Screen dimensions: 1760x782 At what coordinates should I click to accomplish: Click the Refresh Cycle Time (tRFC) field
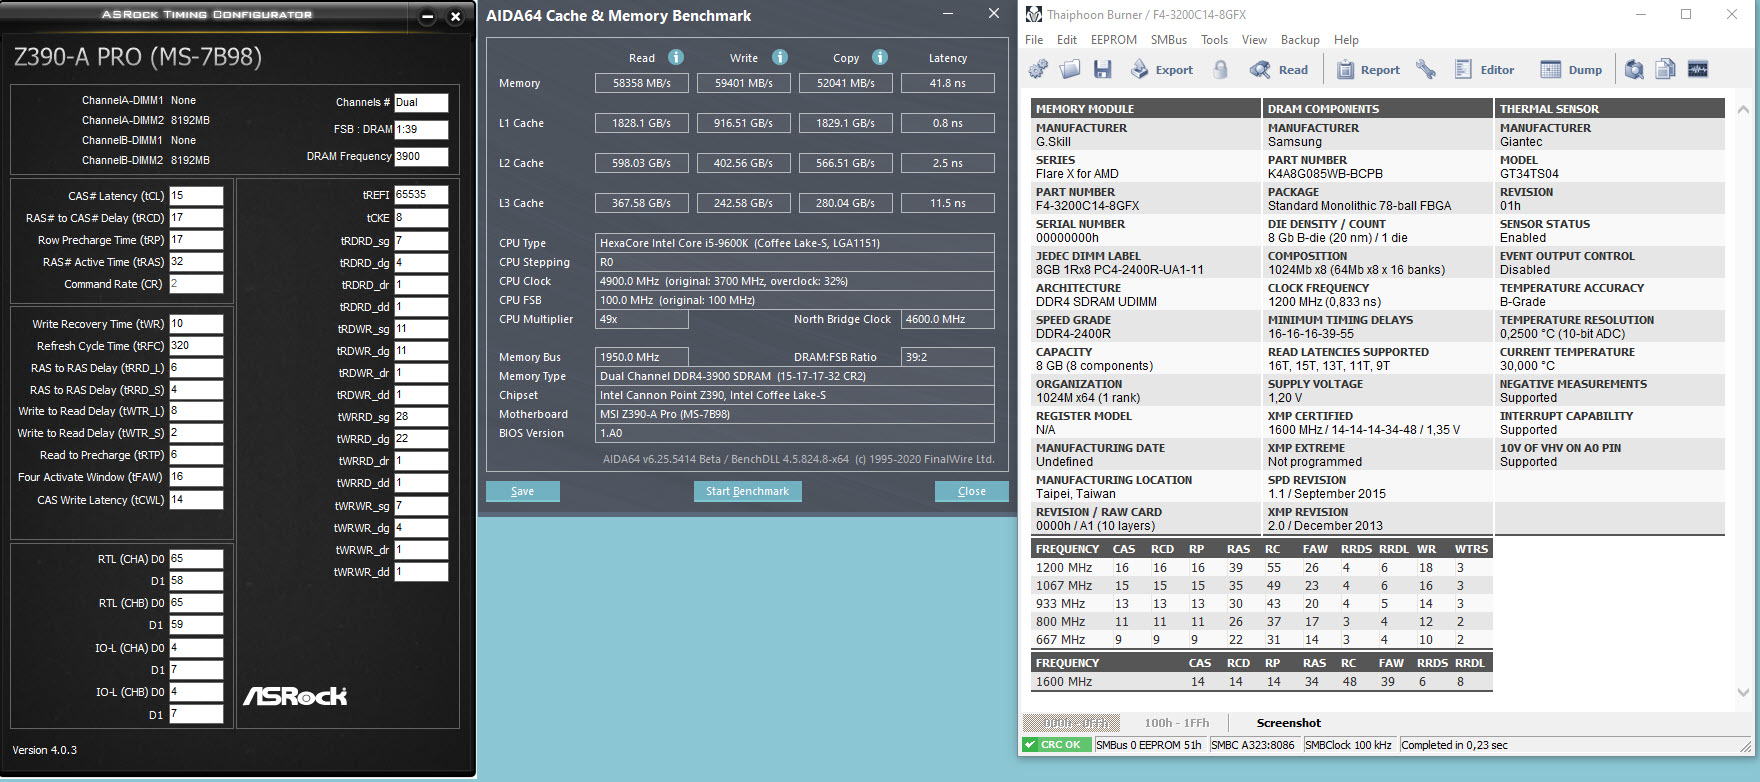click(196, 346)
